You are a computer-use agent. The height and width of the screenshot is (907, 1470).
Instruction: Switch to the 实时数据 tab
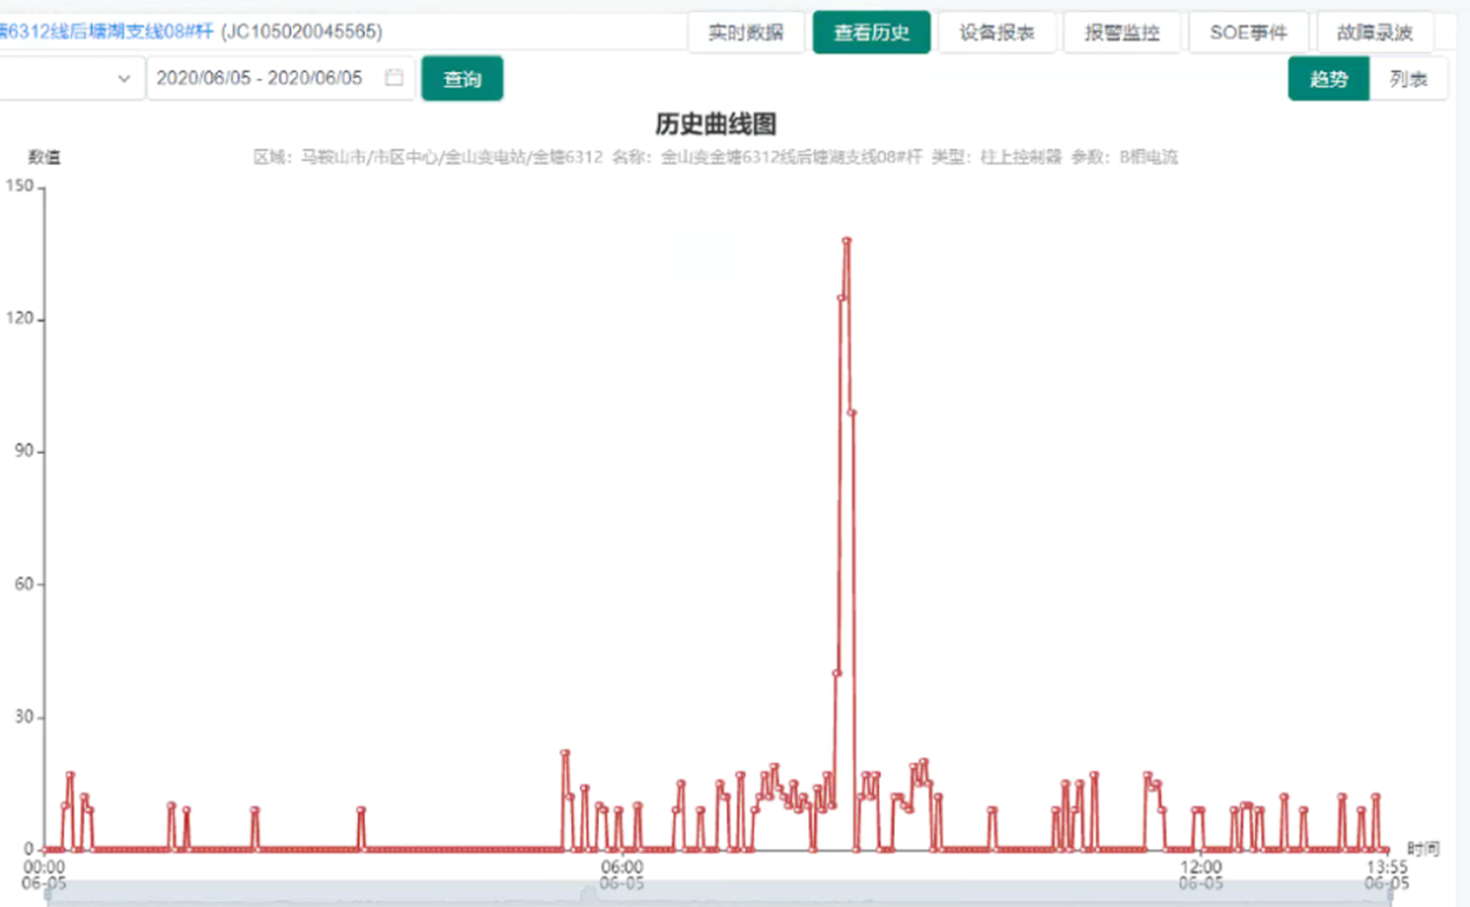click(x=745, y=33)
